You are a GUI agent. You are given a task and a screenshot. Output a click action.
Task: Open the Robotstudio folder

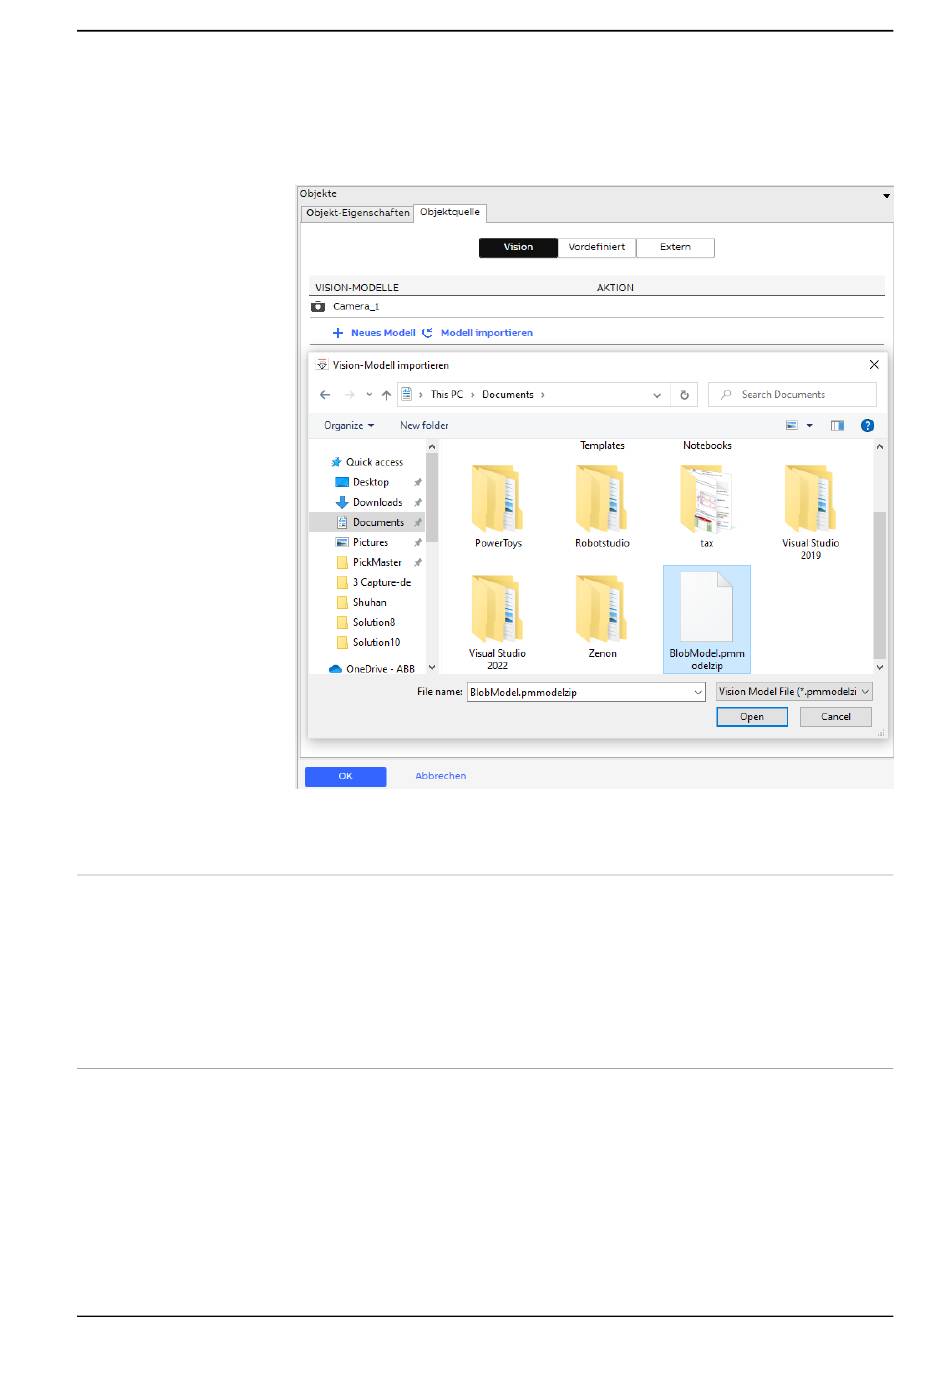pyautogui.click(x=602, y=507)
